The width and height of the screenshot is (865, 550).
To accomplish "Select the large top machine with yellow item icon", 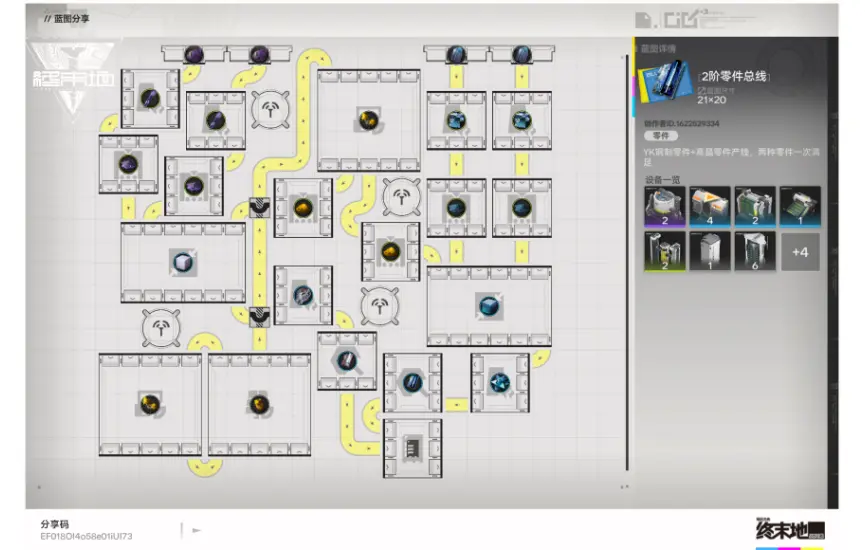I will (x=369, y=120).
